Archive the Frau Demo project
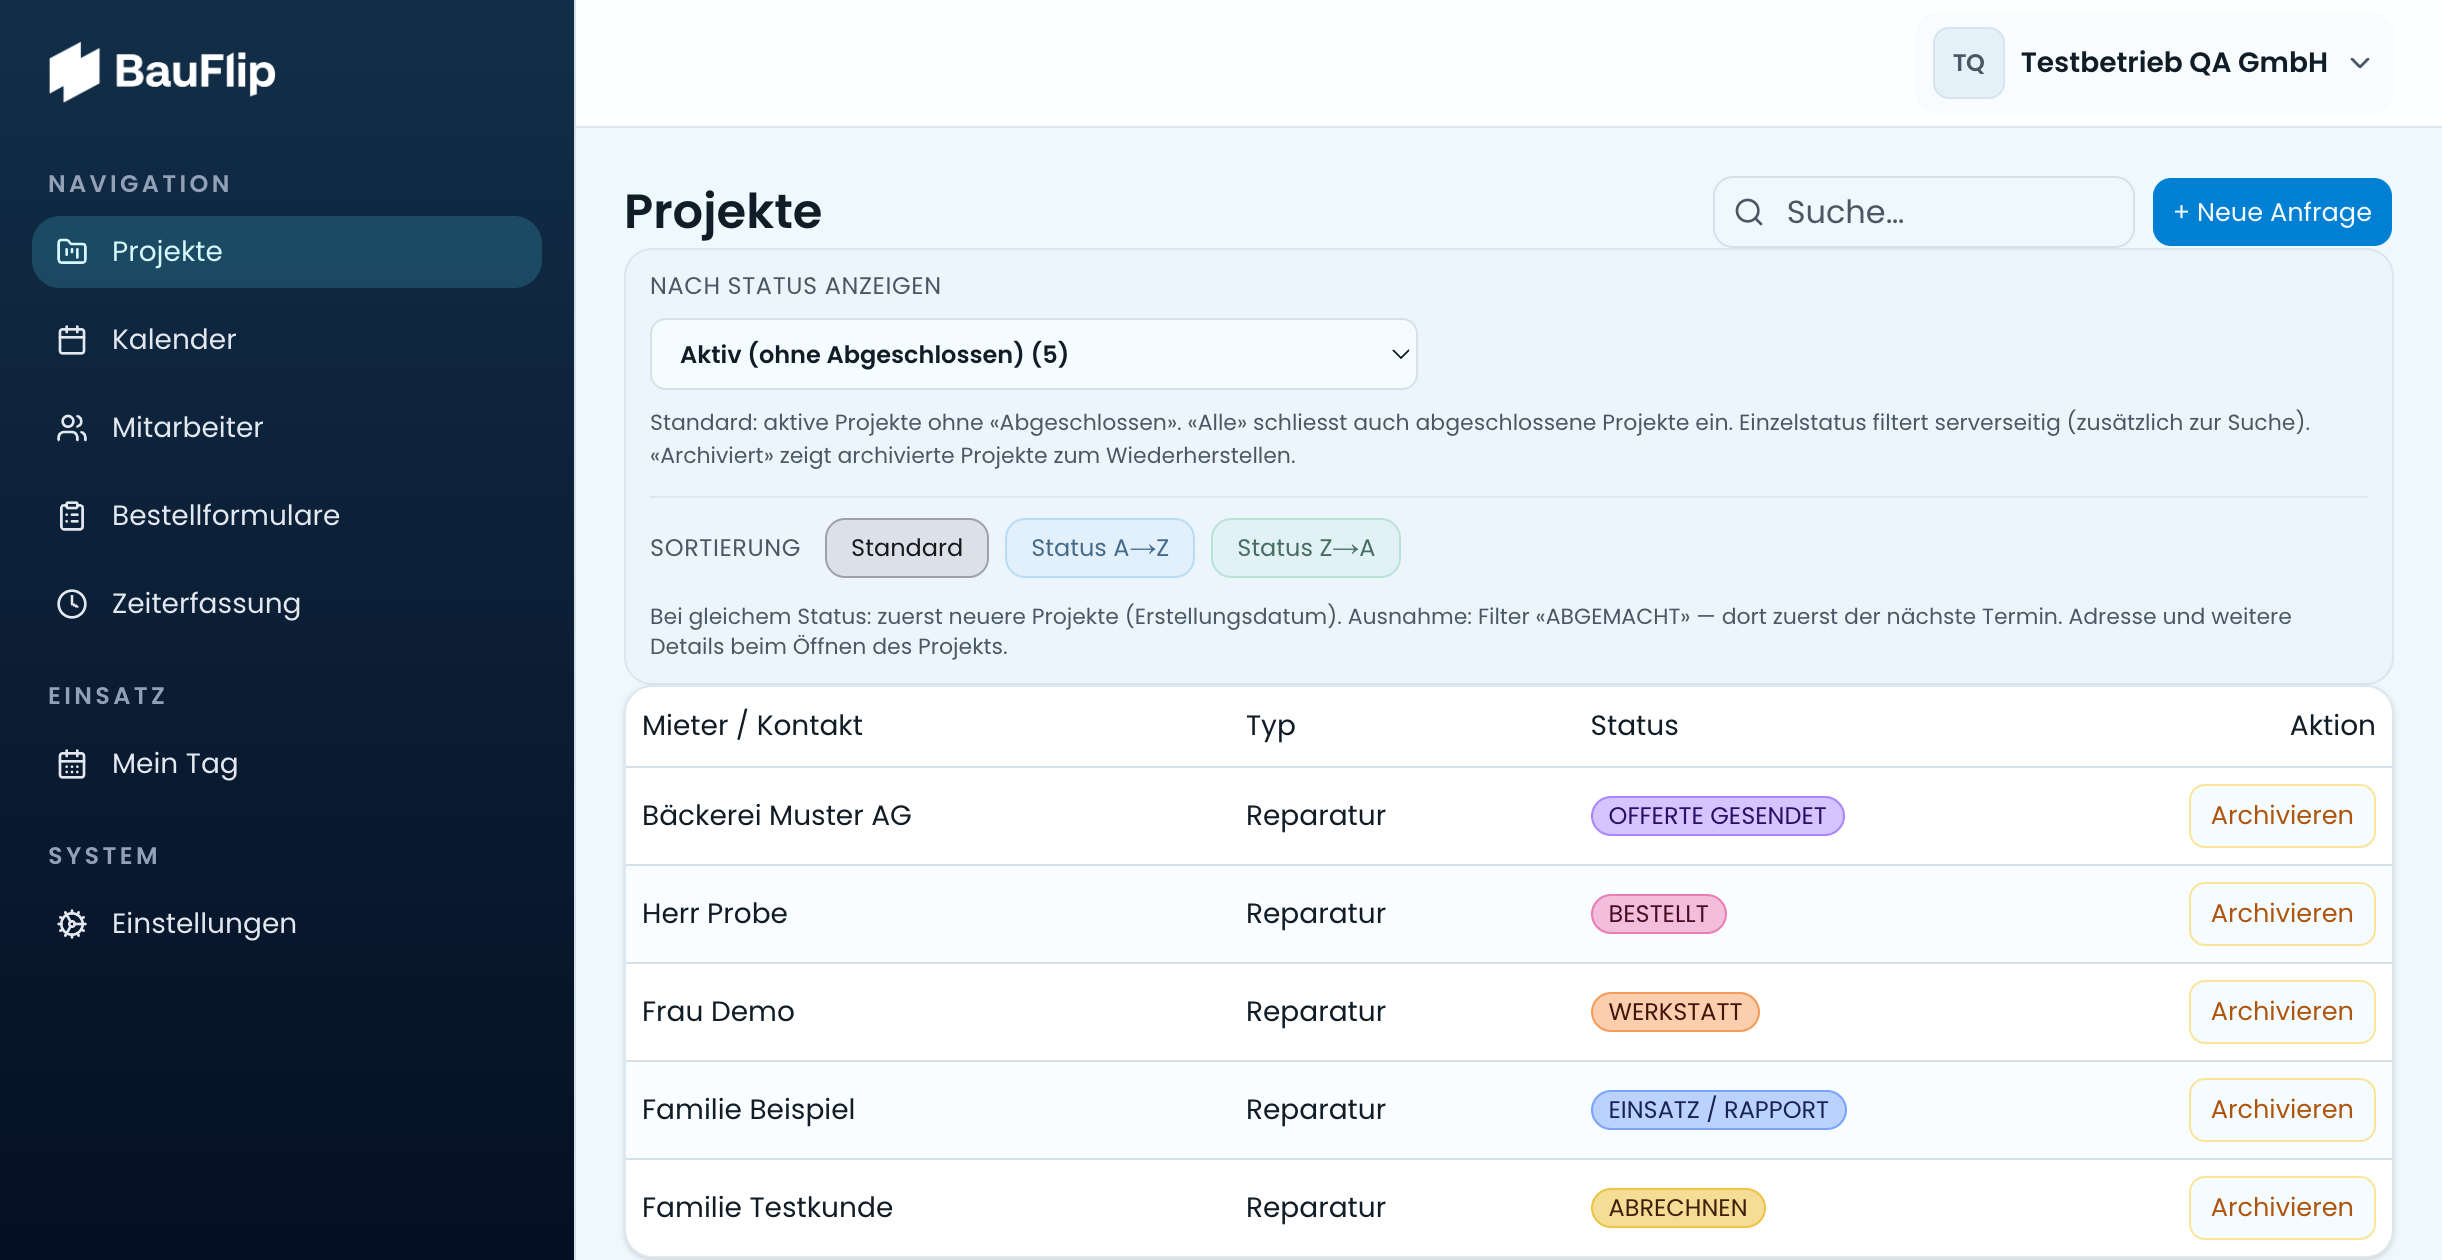The height and width of the screenshot is (1260, 2442). click(2281, 1012)
